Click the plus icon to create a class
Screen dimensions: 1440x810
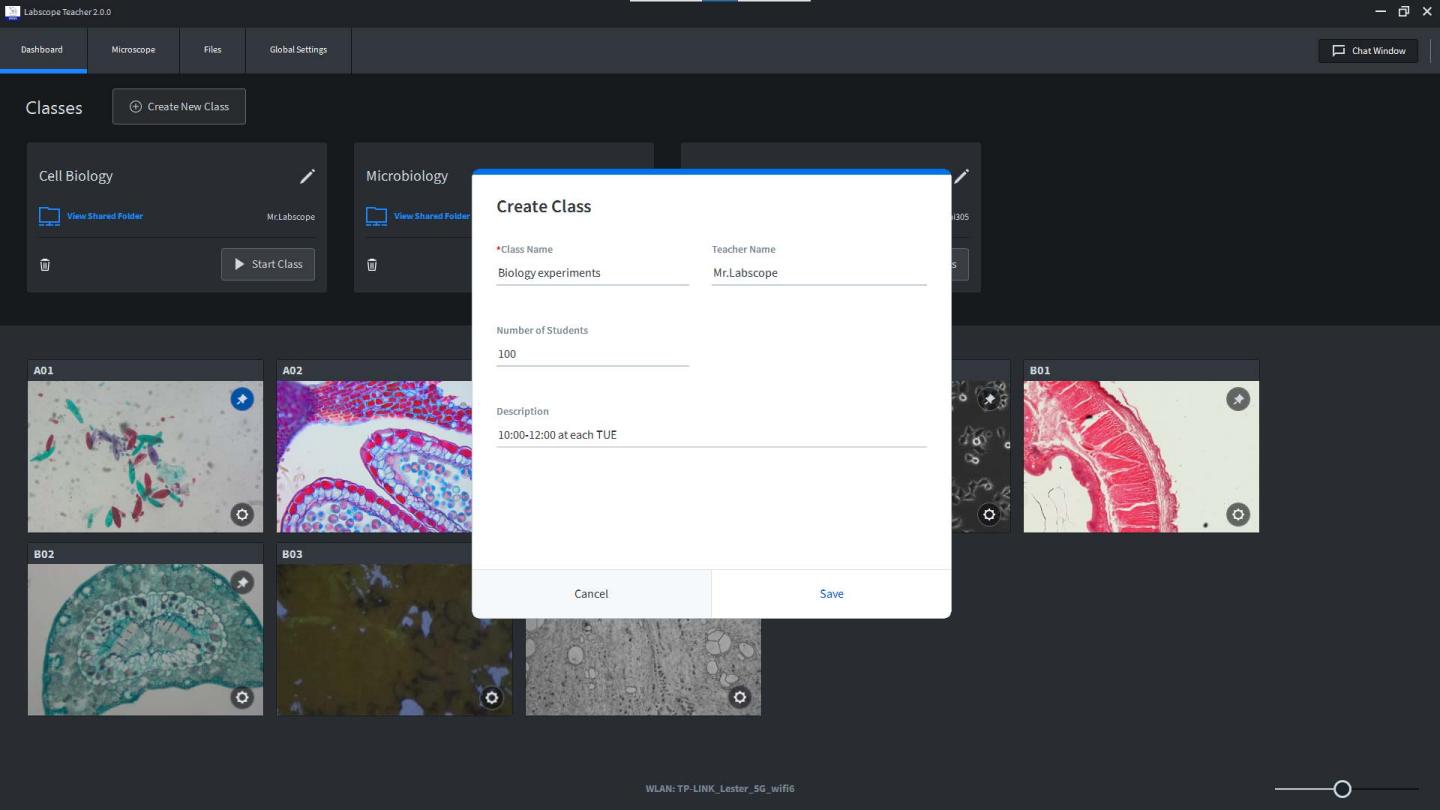coord(134,106)
